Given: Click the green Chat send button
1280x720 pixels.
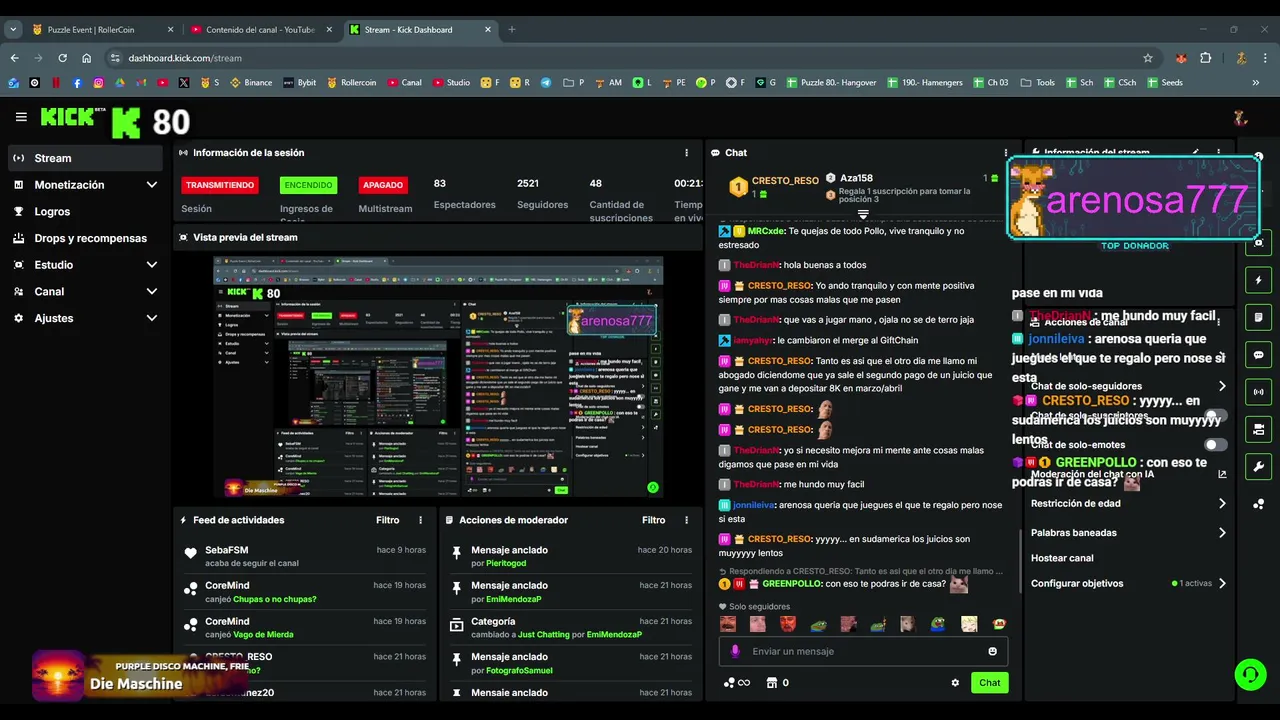Looking at the screenshot, I should [x=989, y=683].
